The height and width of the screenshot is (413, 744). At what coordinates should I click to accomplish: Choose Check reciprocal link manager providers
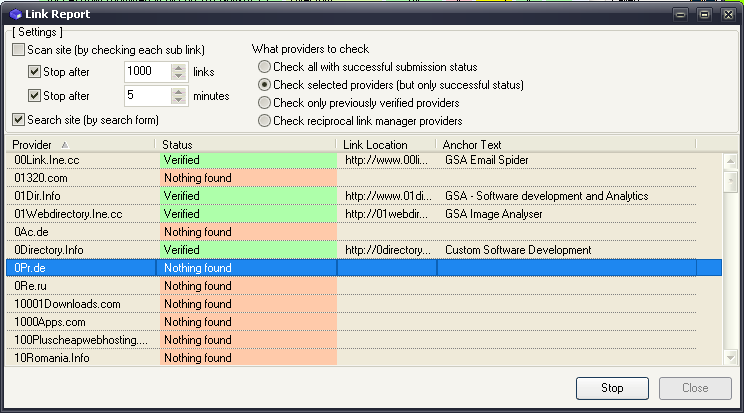(x=265, y=121)
